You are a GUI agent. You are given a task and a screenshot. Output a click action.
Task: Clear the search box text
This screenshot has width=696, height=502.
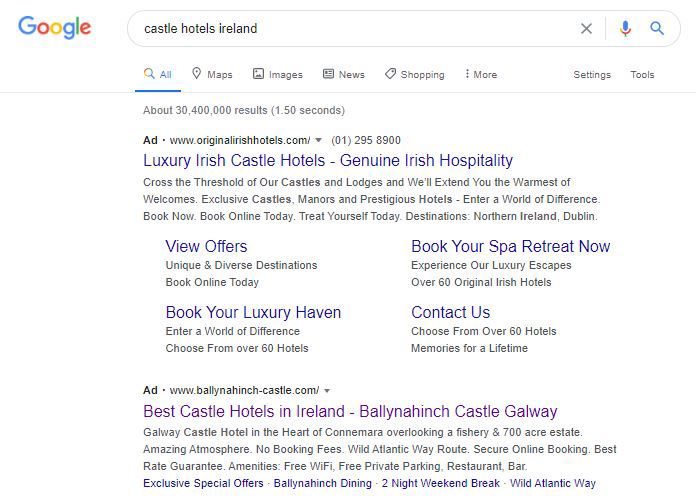pos(586,29)
